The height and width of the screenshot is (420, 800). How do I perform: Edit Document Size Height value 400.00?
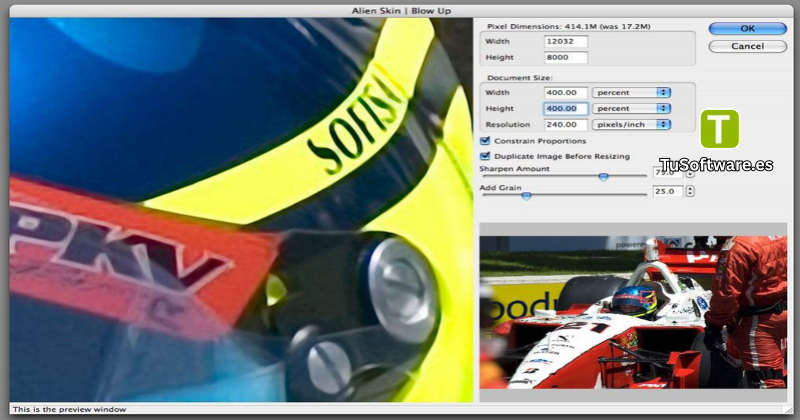click(566, 108)
